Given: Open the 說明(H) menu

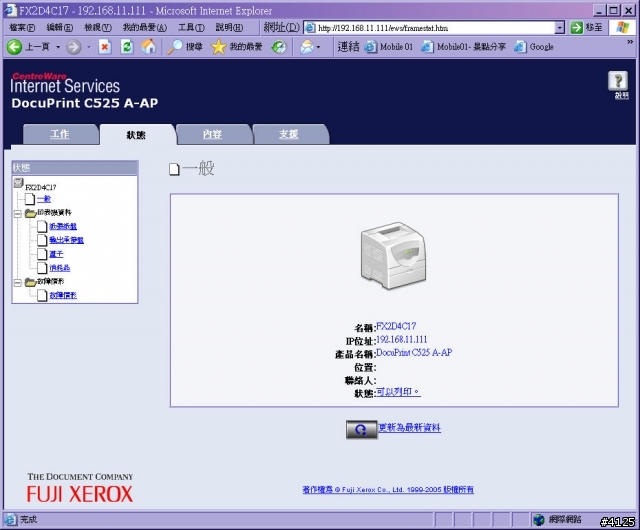Looking at the screenshot, I should coord(229,28).
